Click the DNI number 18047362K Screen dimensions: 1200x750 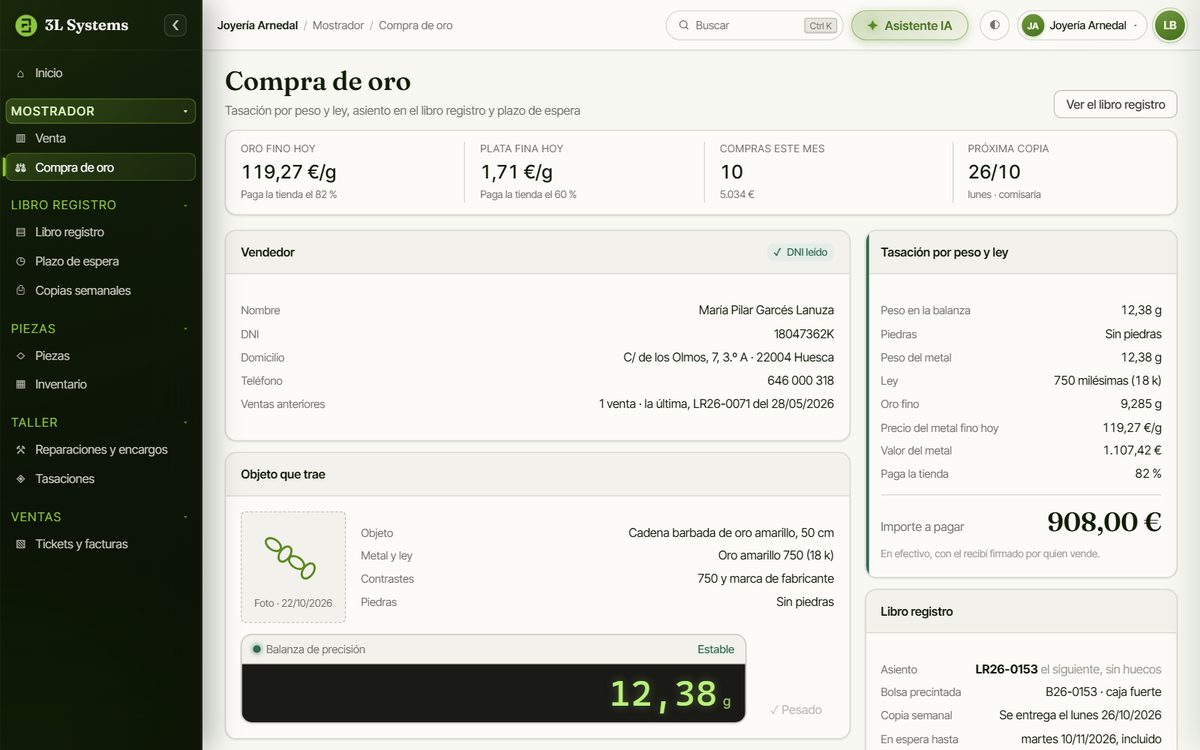click(804, 334)
